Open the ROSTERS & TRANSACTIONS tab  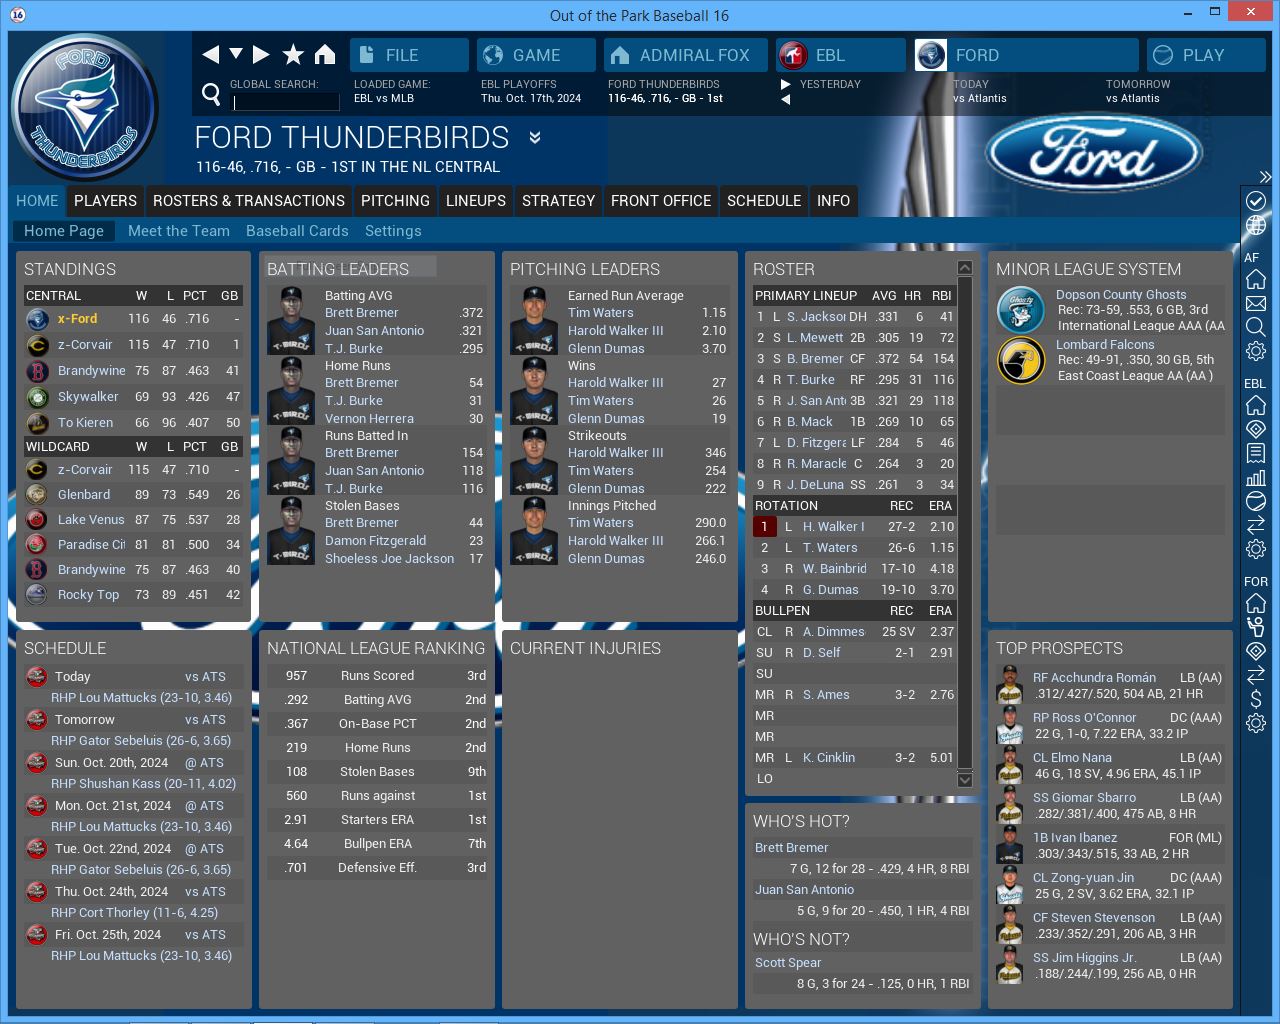point(249,201)
